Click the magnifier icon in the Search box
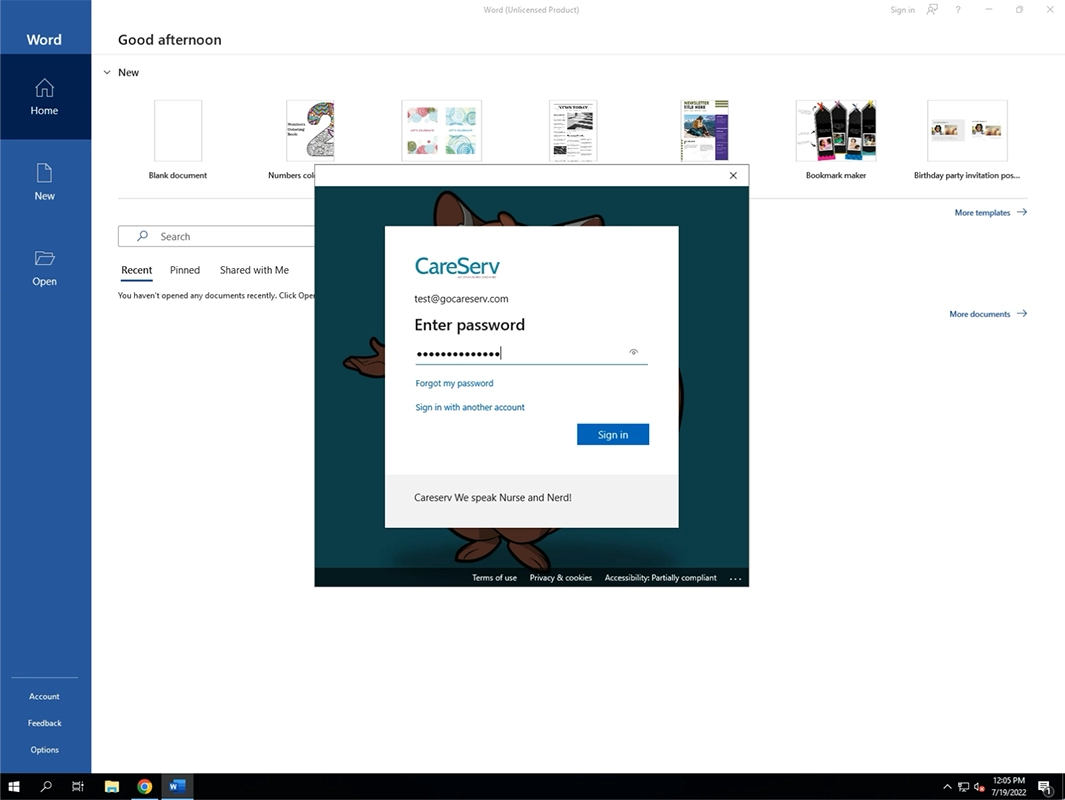This screenshot has height=800, width=1065. [143, 236]
